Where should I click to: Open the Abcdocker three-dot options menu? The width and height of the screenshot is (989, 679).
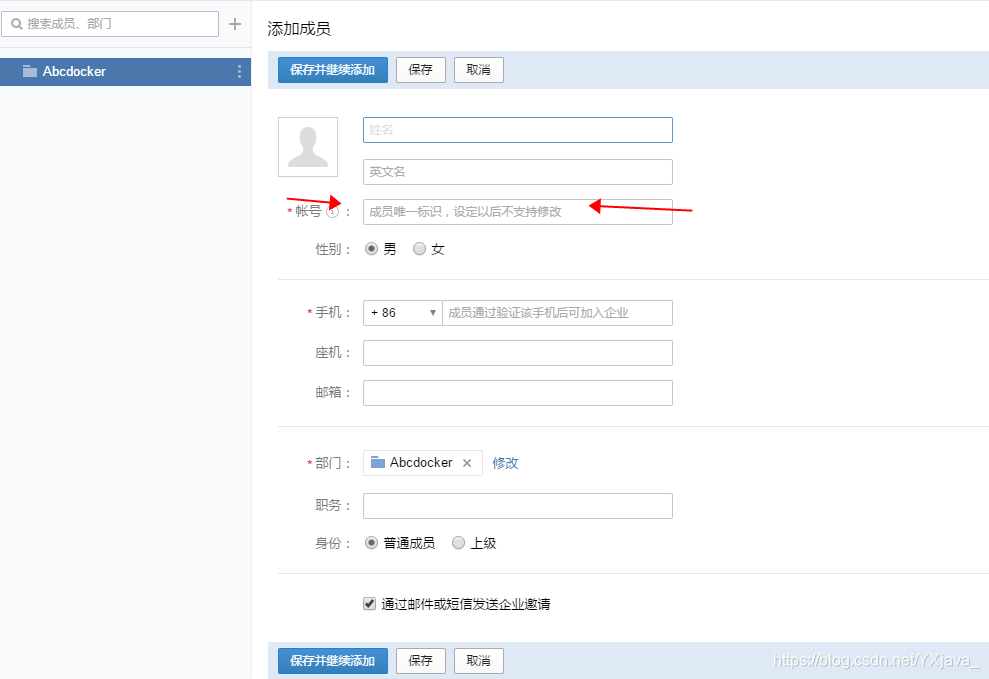tap(239, 72)
